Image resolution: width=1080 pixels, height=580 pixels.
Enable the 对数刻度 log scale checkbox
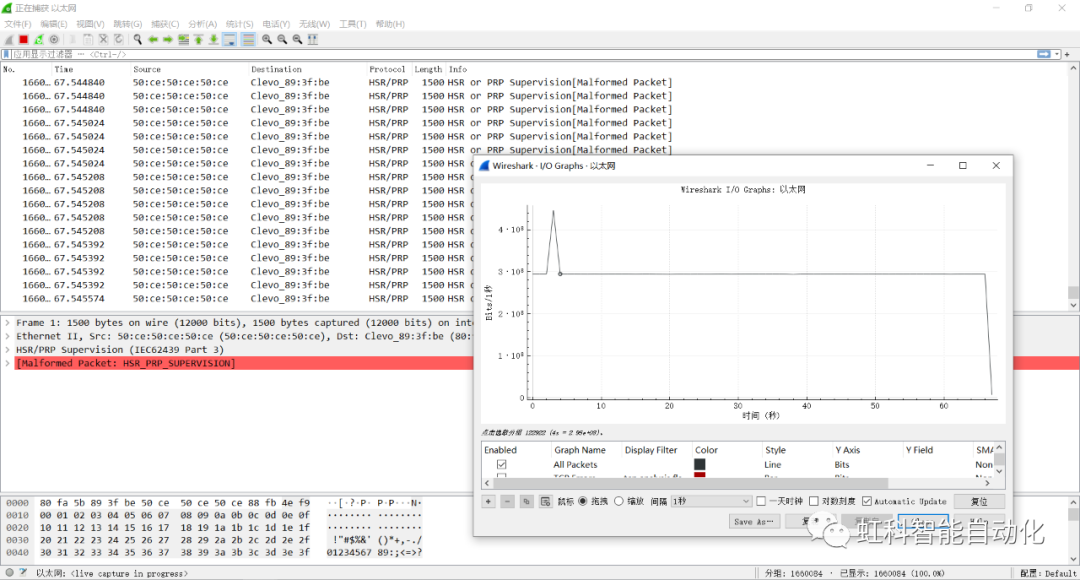coord(816,501)
